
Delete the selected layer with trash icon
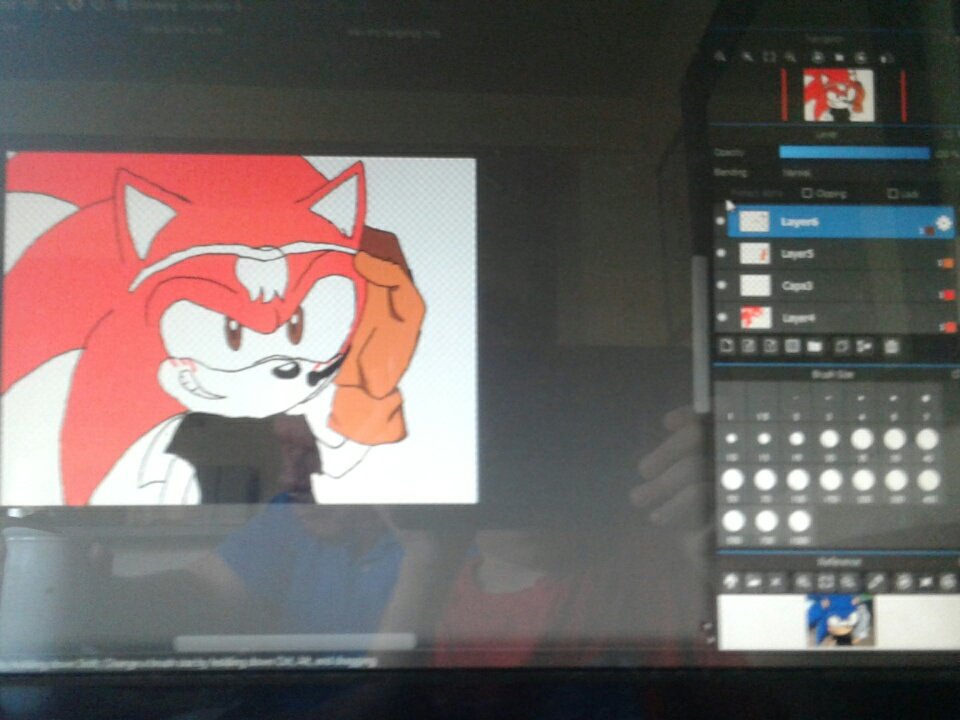[x=891, y=347]
